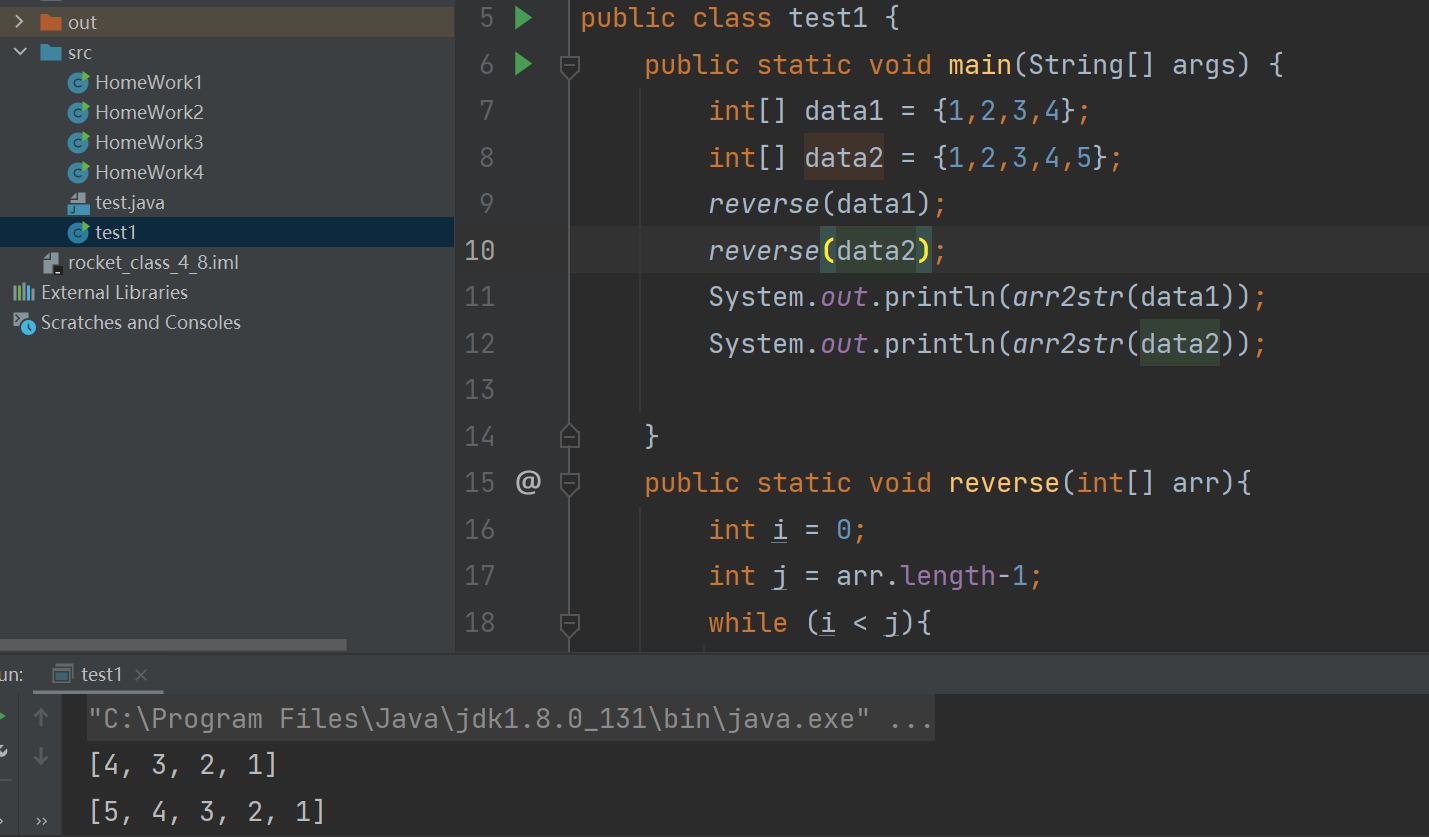Viewport: 1429px width, 837px height.
Task: Select HomeWork4 in the project tree
Action: click(x=149, y=172)
